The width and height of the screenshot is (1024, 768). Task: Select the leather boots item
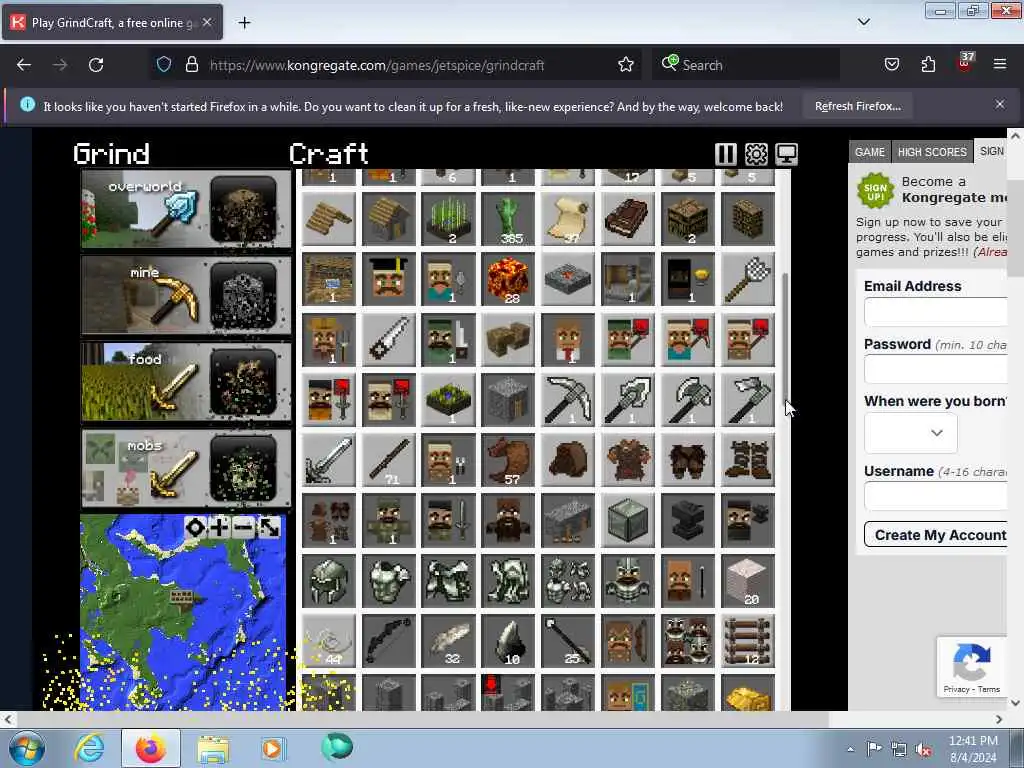[x=748, y=460]
